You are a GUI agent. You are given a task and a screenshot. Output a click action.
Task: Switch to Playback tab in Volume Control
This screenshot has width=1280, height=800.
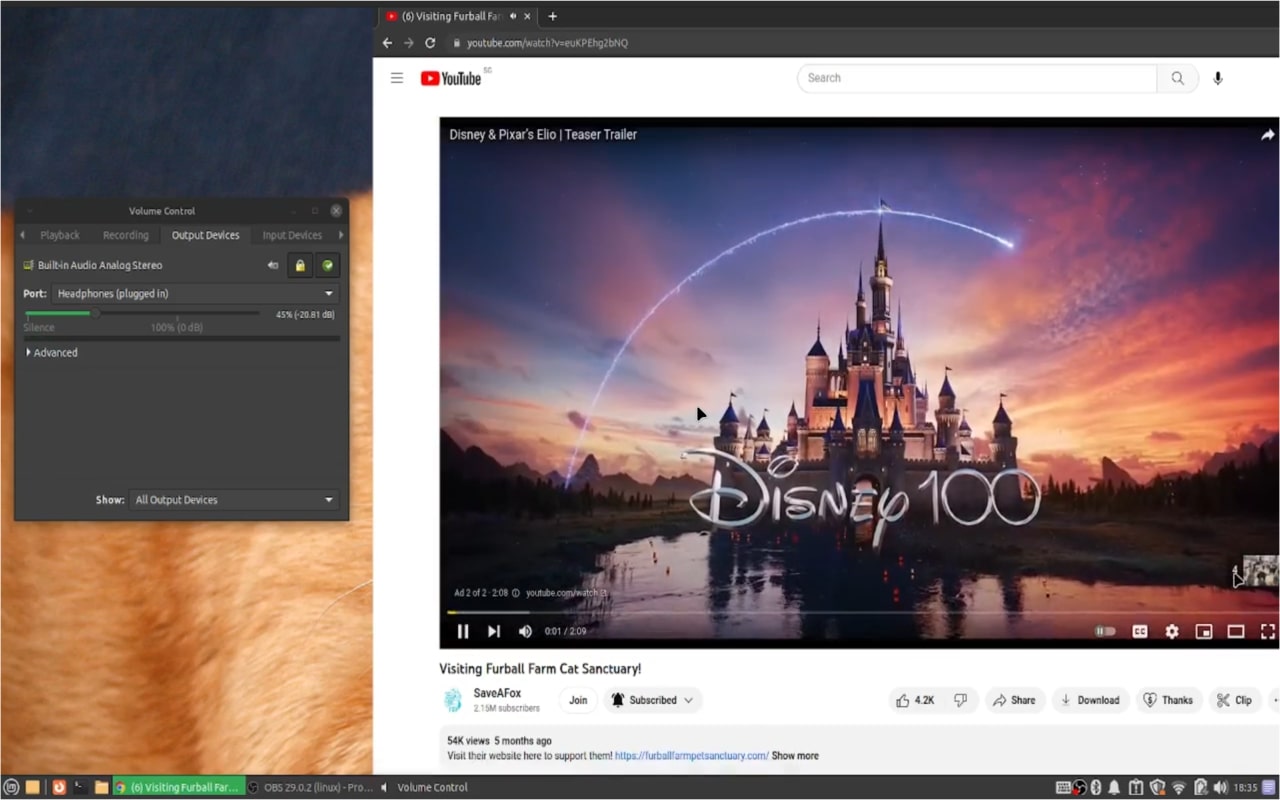point(60,235)
